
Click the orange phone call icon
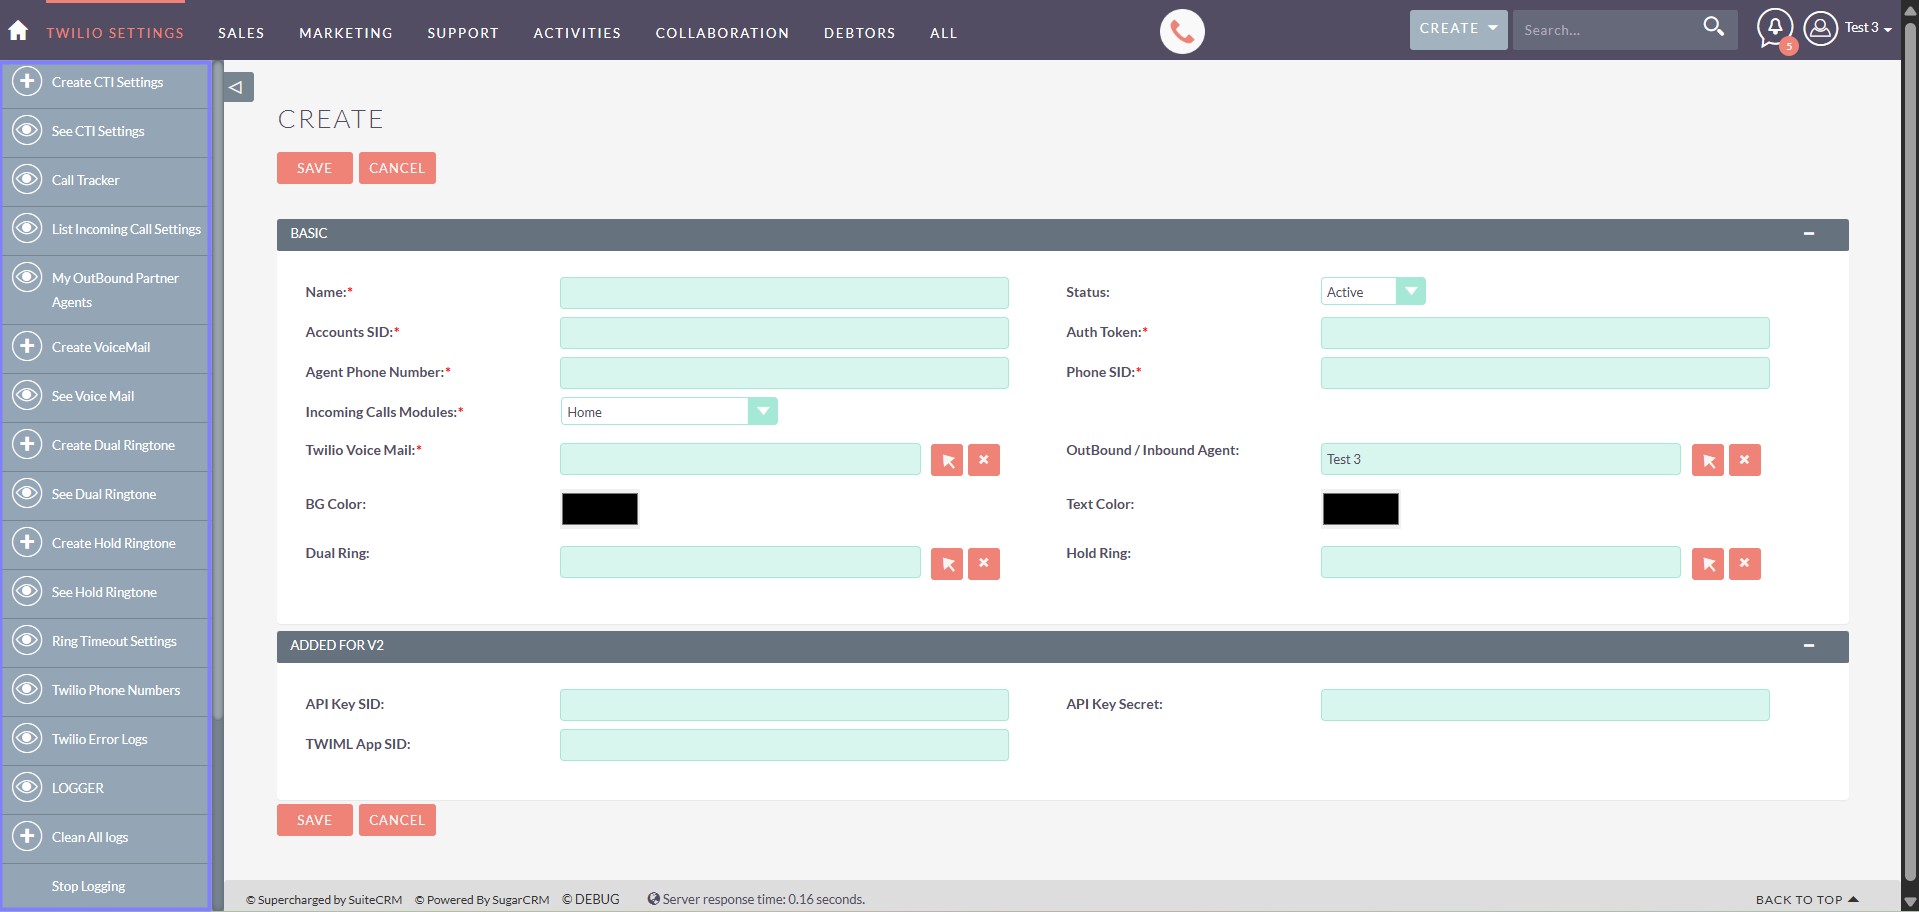click(1181, 32)
